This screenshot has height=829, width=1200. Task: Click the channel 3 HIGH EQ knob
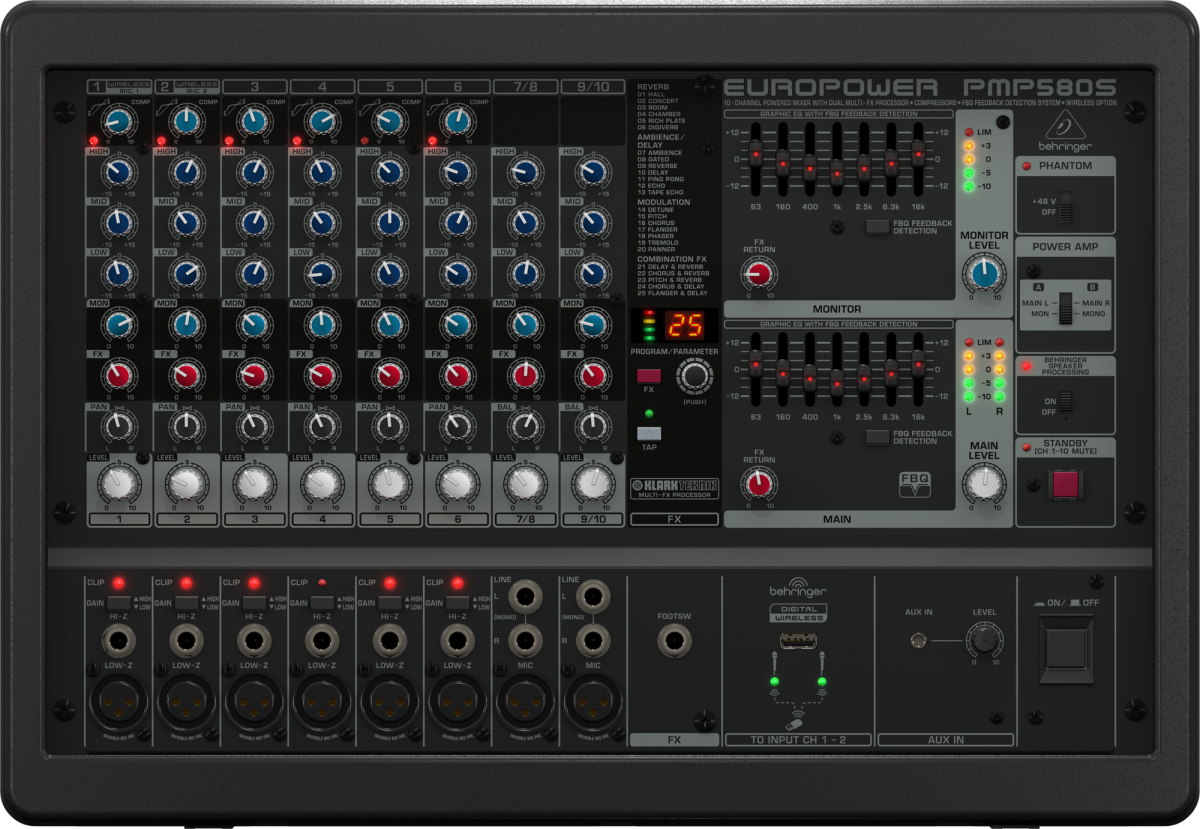point(255,172)
